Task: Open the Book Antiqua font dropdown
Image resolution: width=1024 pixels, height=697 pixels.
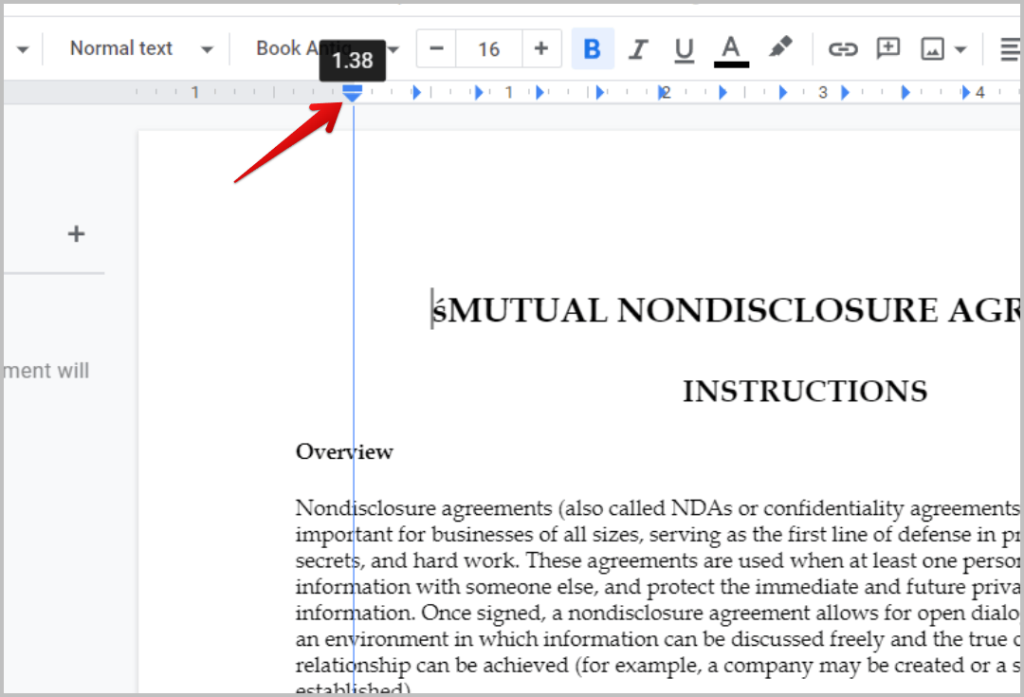Action: coord(327,48)
